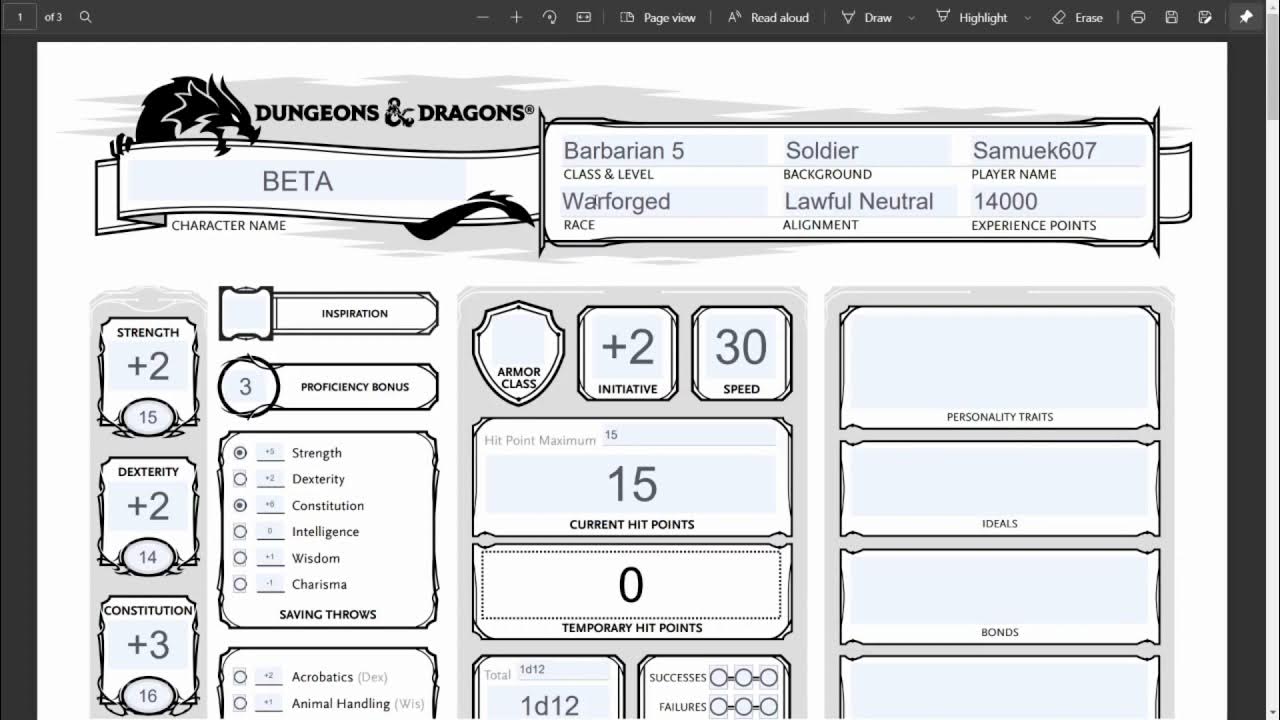Mark first death save failure

click(718, 707)
